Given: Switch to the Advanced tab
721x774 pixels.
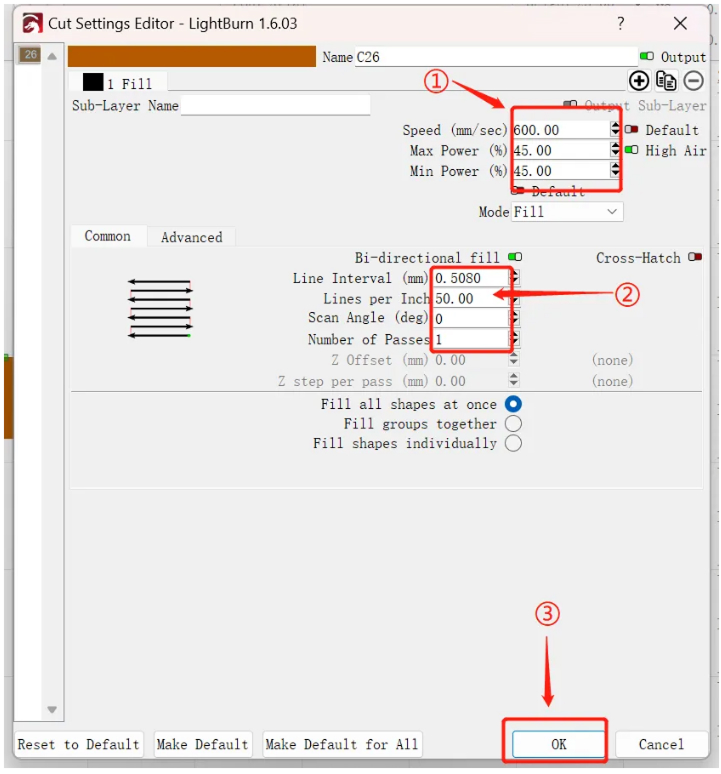Looking at the screenshot, I should 191,237.
